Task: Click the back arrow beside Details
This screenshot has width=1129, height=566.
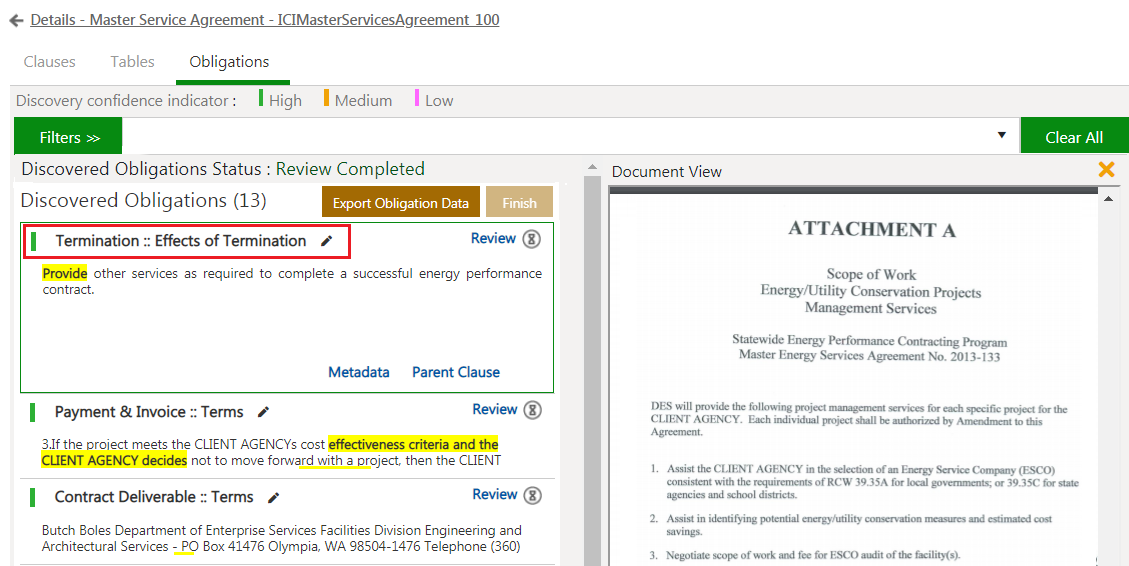Action: tap(16, 20)
